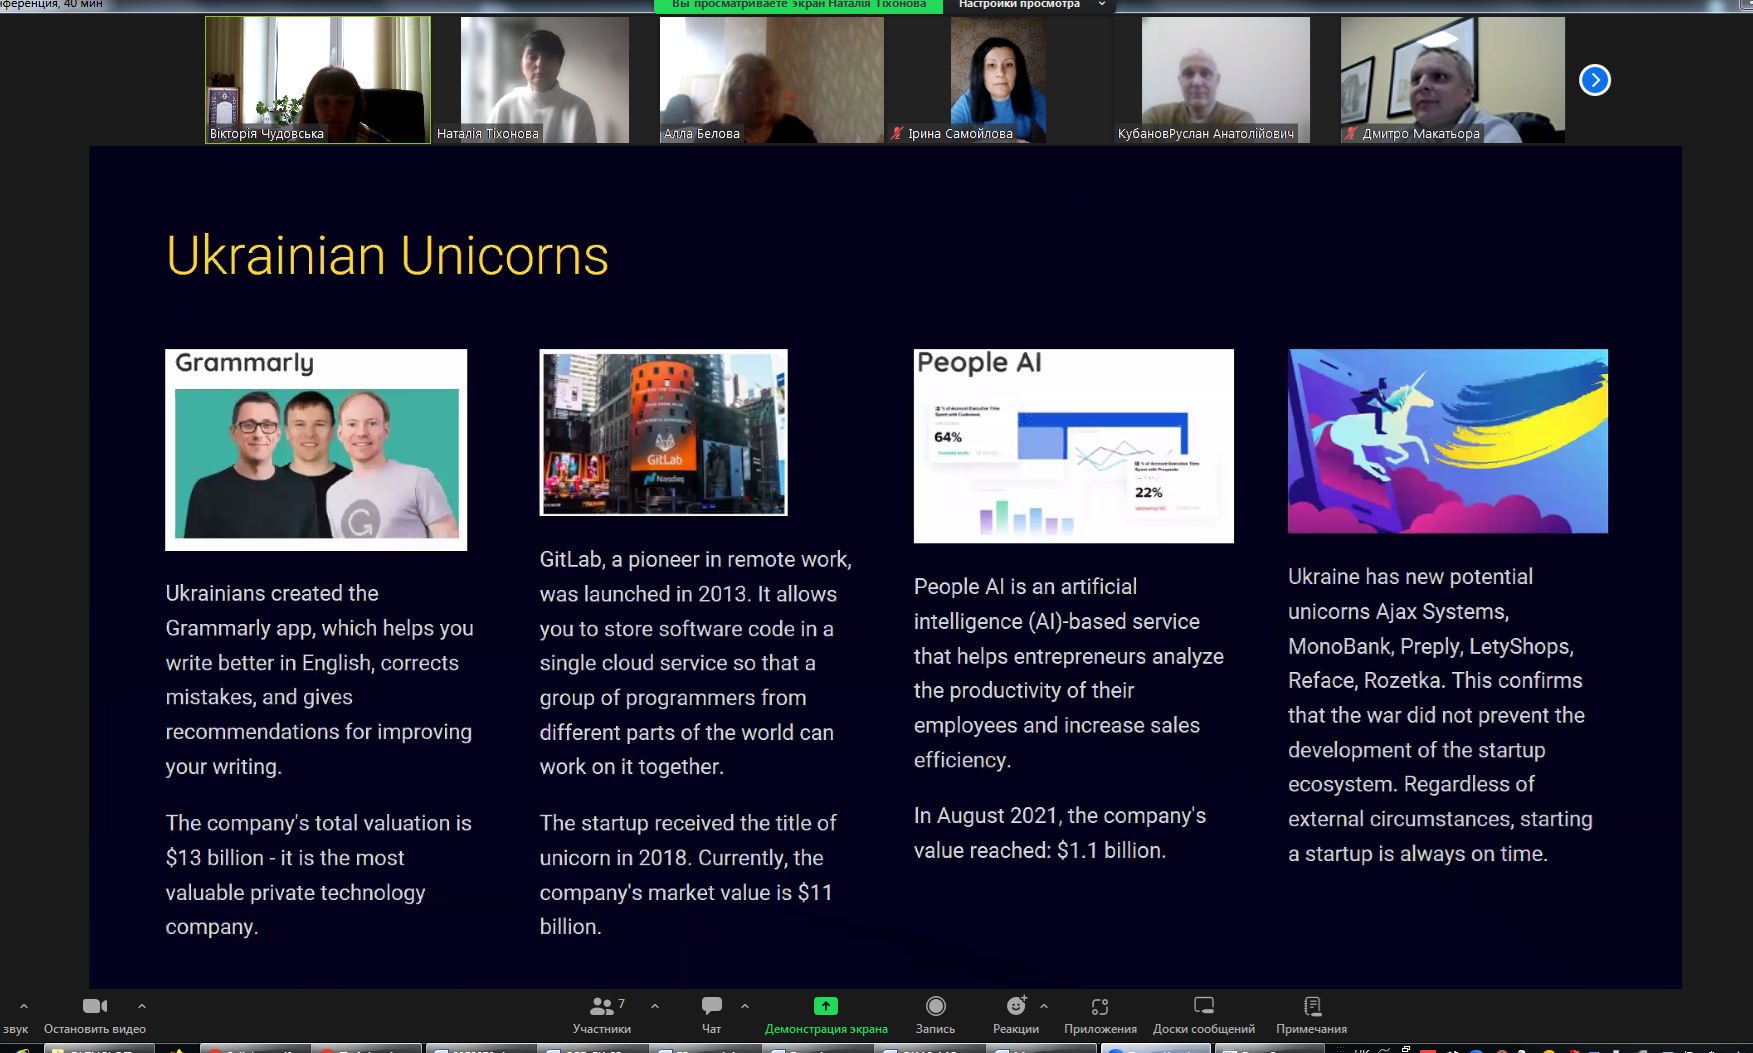The width and height of the screenshot is (1753, 1053).
Task: Click the text "Ukraine has new potential"
Action: point(1410,577)
